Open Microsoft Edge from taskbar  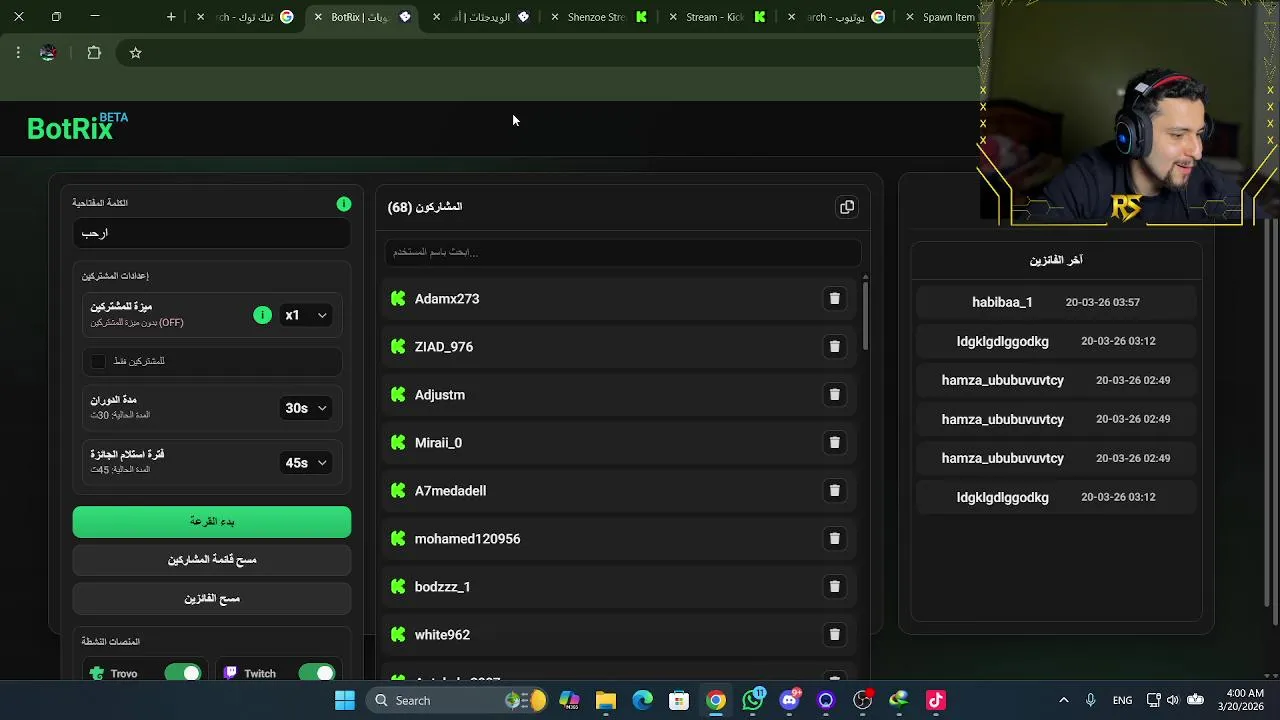[x=642, y=700]
